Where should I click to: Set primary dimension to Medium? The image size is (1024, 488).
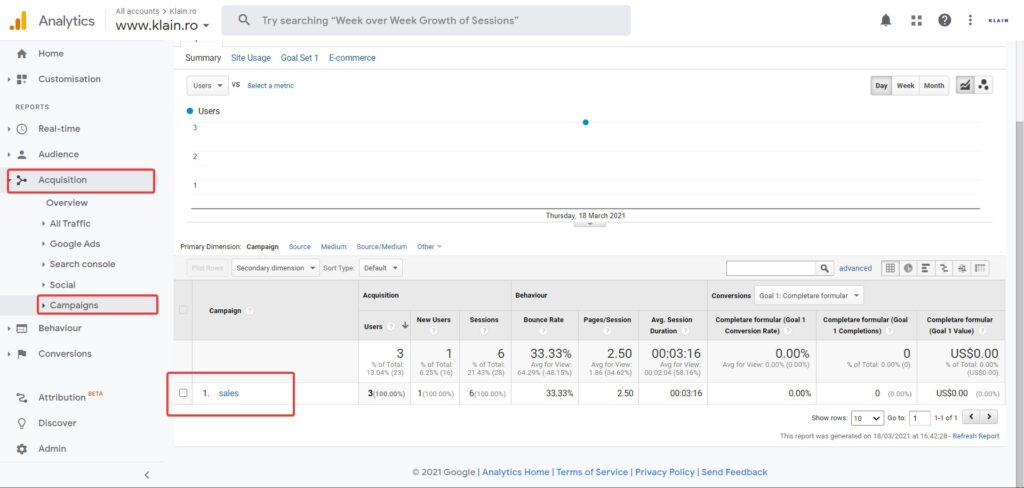click(333, 247)
